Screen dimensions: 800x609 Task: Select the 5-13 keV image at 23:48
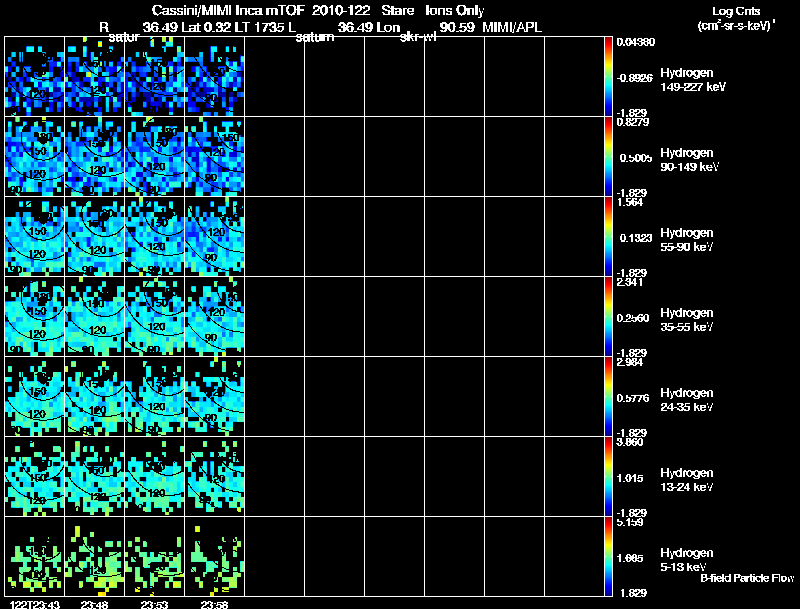pos(95,556)
